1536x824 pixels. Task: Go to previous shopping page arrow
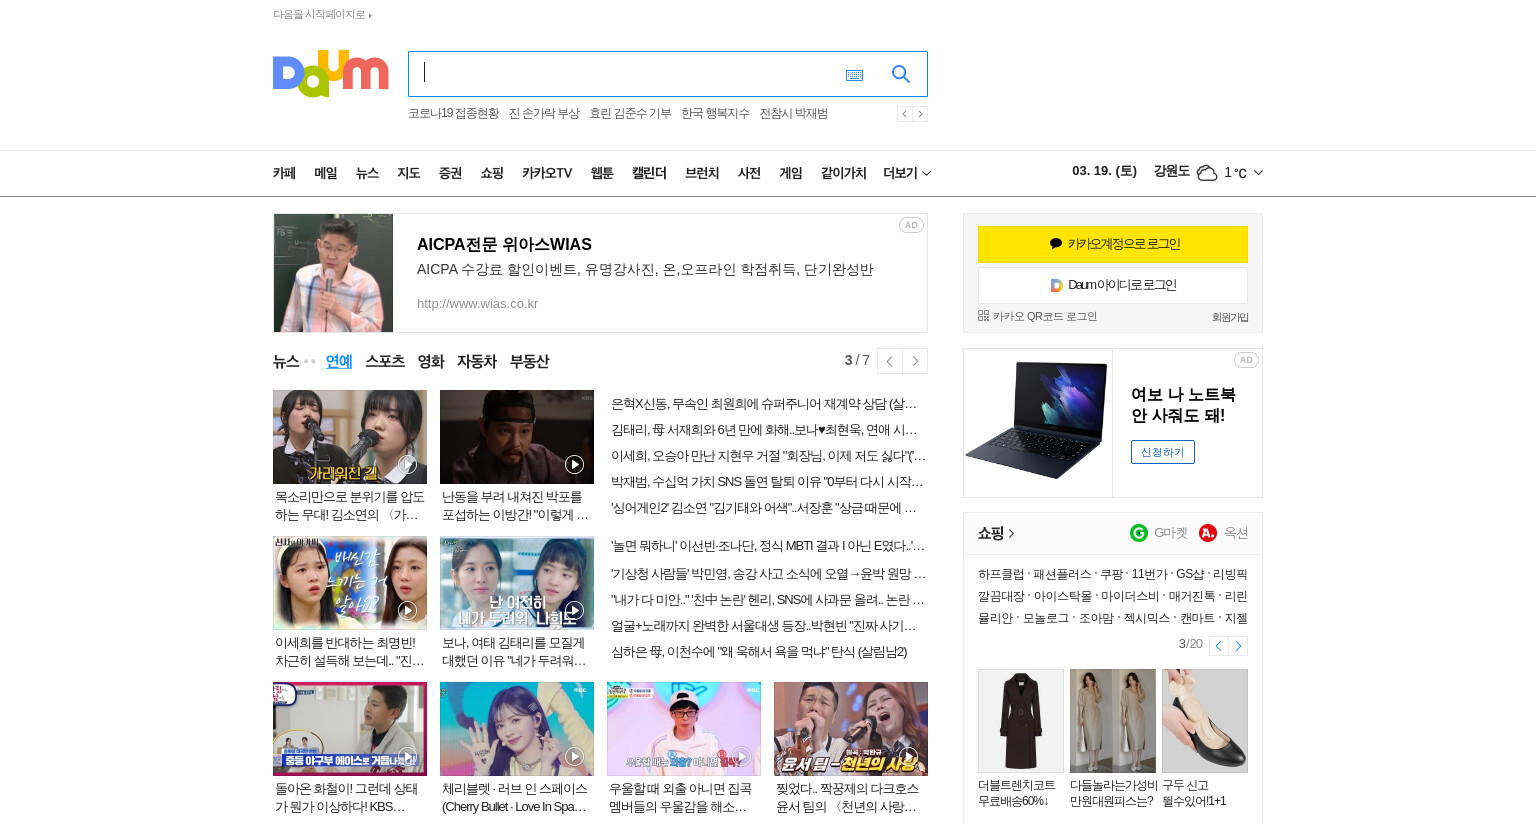(1218, 646)
